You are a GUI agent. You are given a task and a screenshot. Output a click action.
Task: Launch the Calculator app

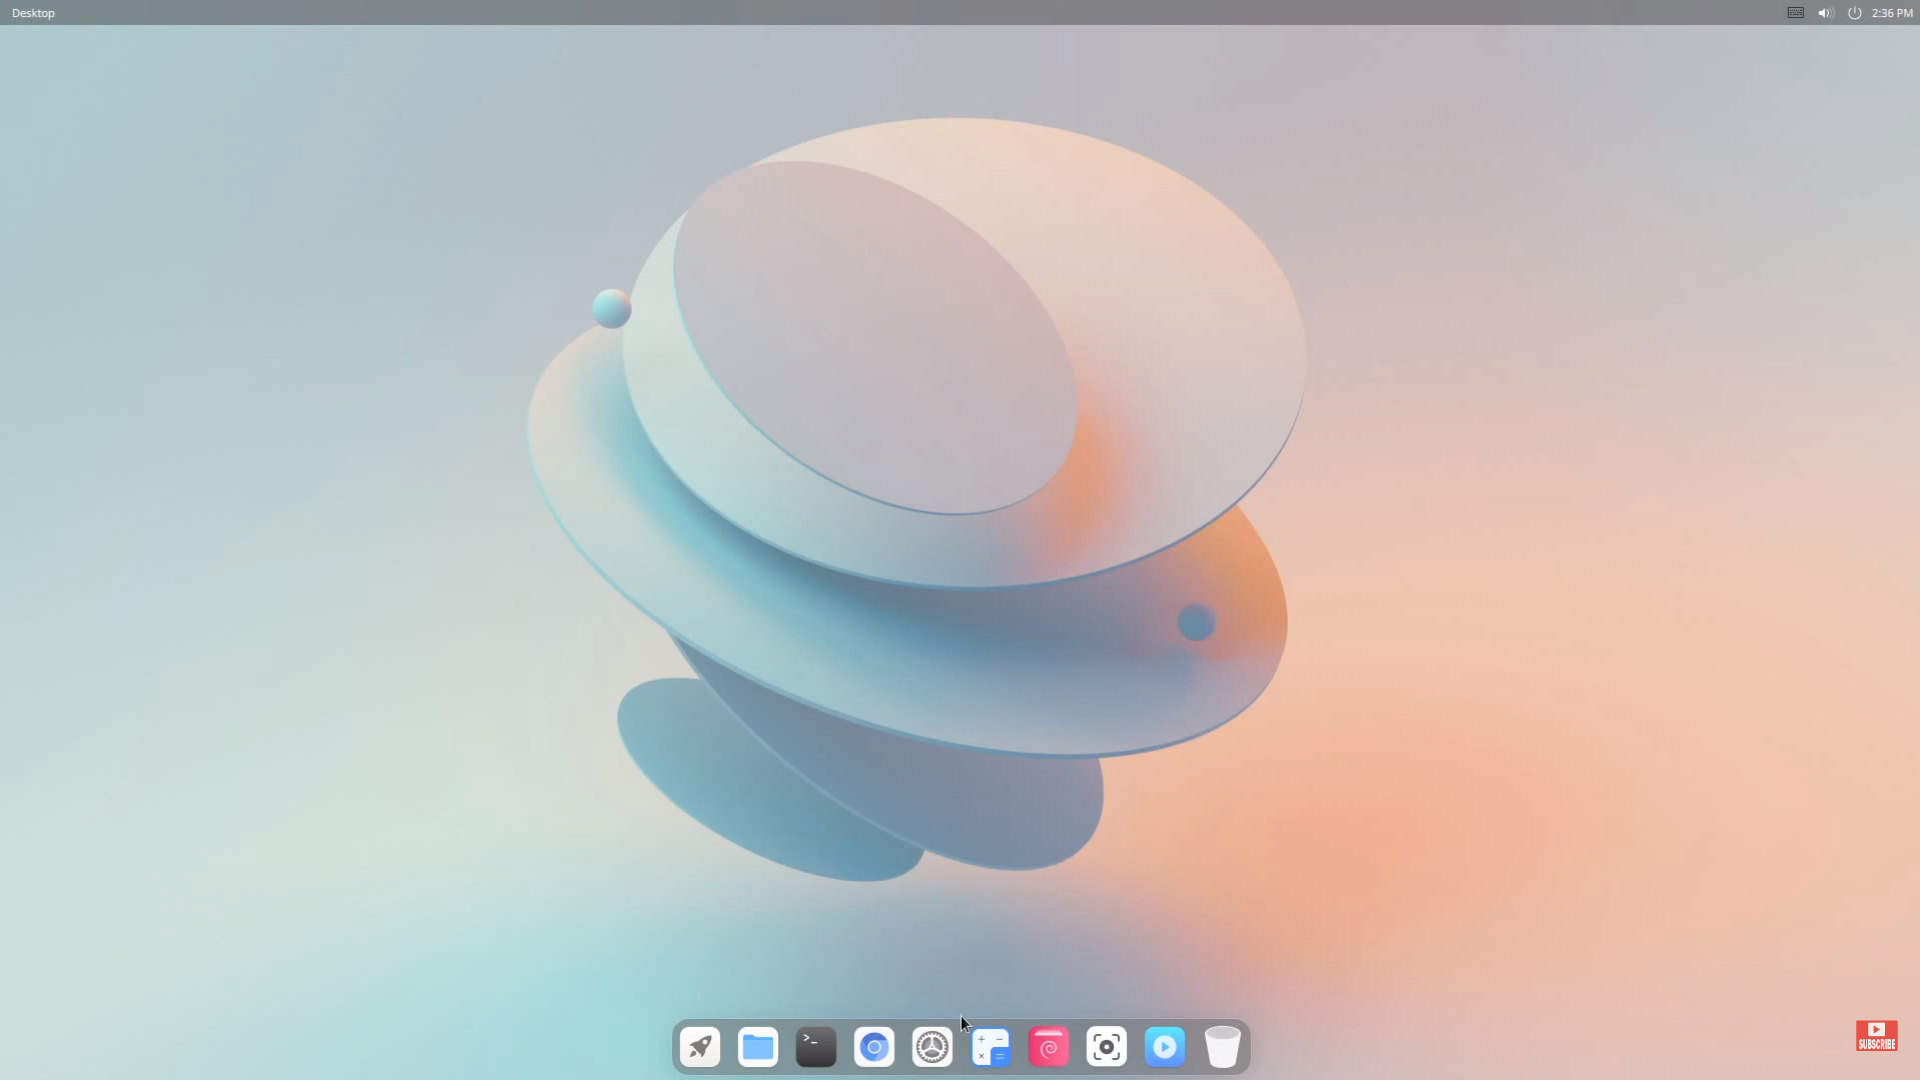tap(990, 1047)
